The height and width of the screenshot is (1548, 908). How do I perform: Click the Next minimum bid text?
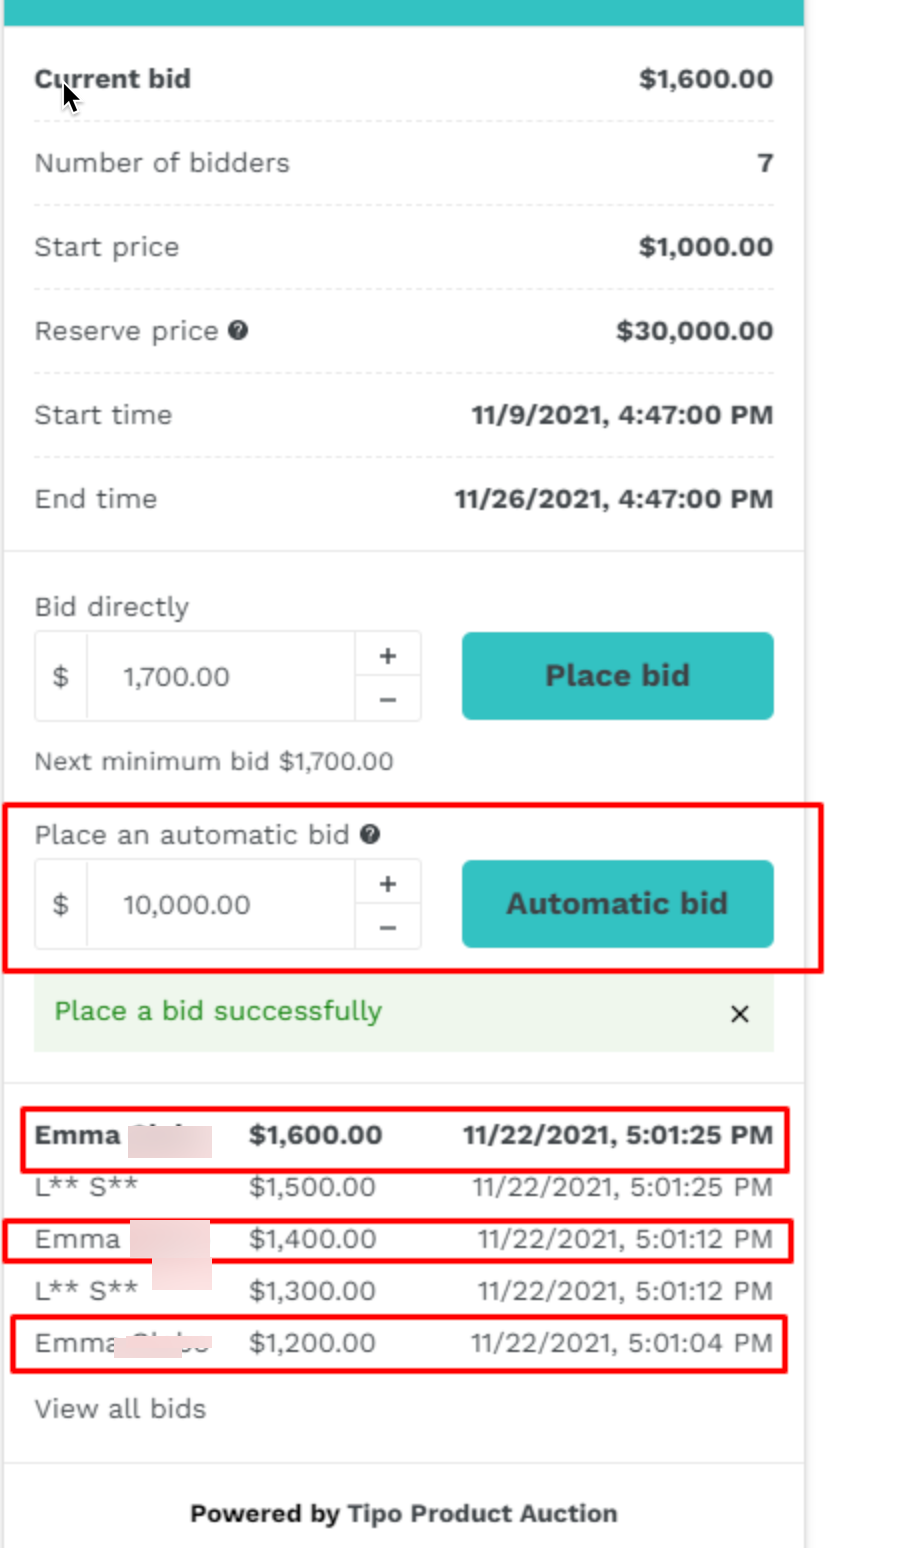tap(214, 762)
